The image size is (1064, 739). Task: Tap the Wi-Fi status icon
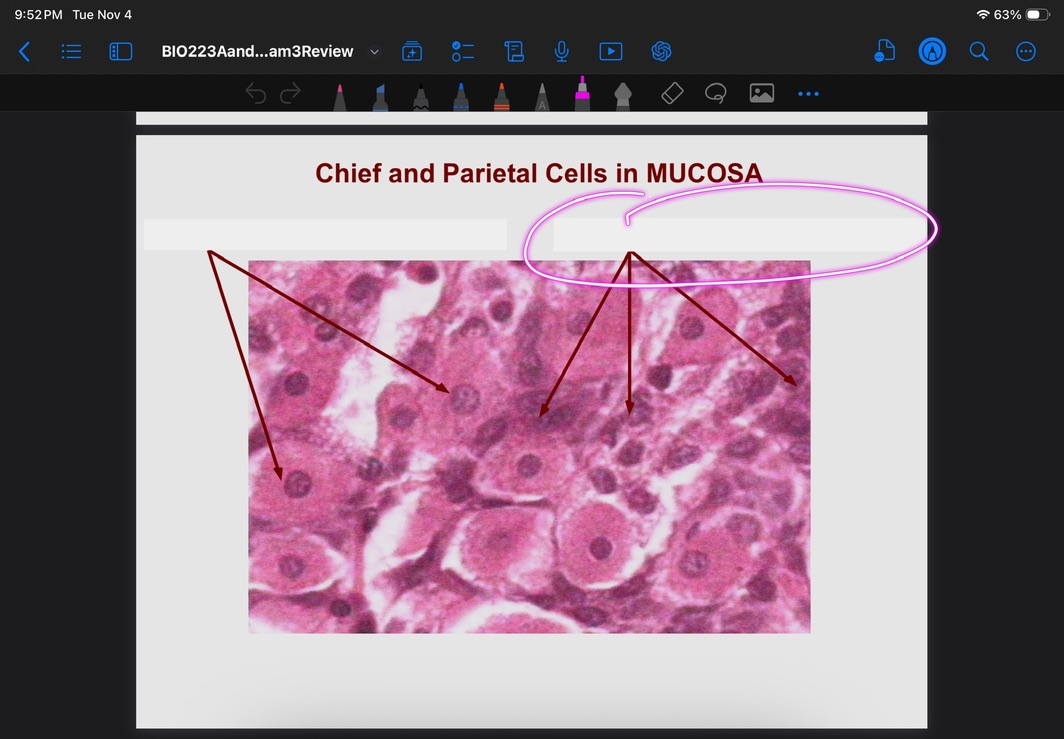[983, 14]
